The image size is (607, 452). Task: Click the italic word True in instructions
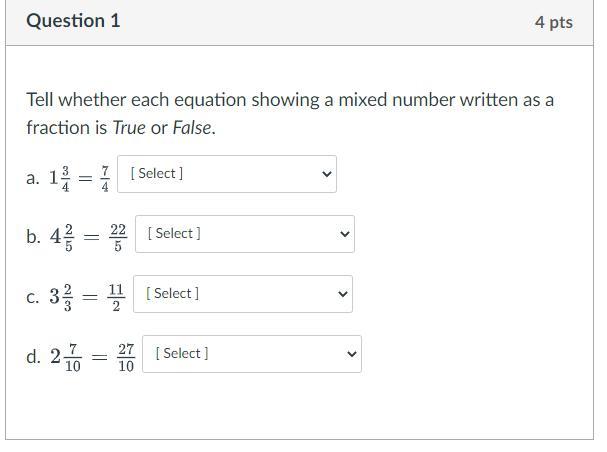(129, 128)
